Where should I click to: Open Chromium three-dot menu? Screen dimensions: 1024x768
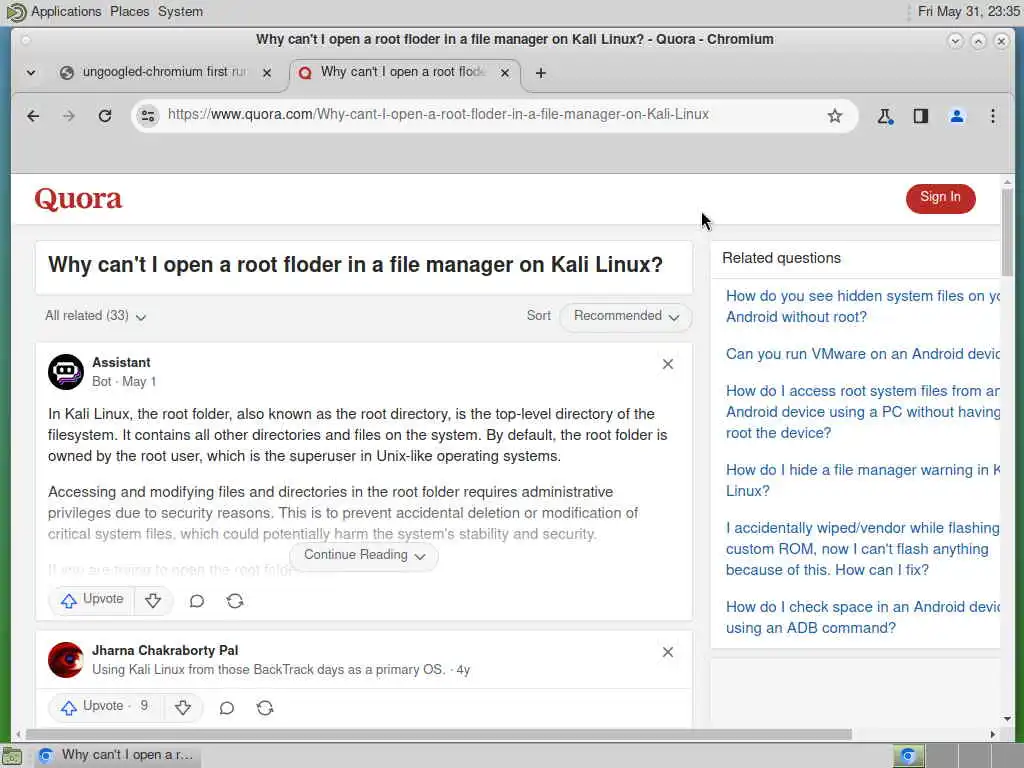coord(992,116)
